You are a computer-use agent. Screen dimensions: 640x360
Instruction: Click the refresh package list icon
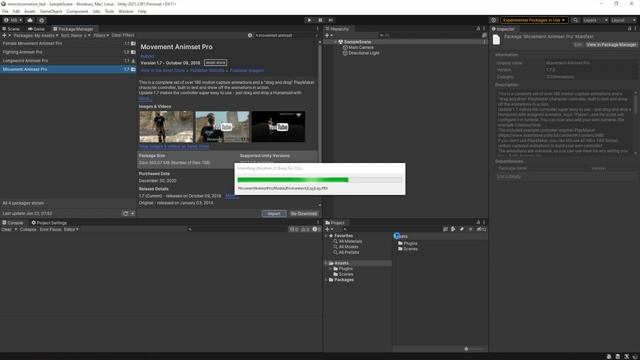(x=125, y=213)
